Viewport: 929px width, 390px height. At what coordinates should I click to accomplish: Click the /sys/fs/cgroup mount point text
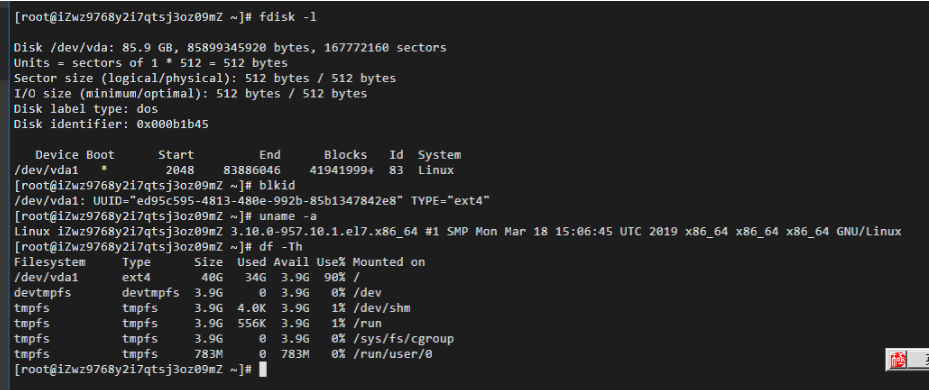(x=403, y=339)
